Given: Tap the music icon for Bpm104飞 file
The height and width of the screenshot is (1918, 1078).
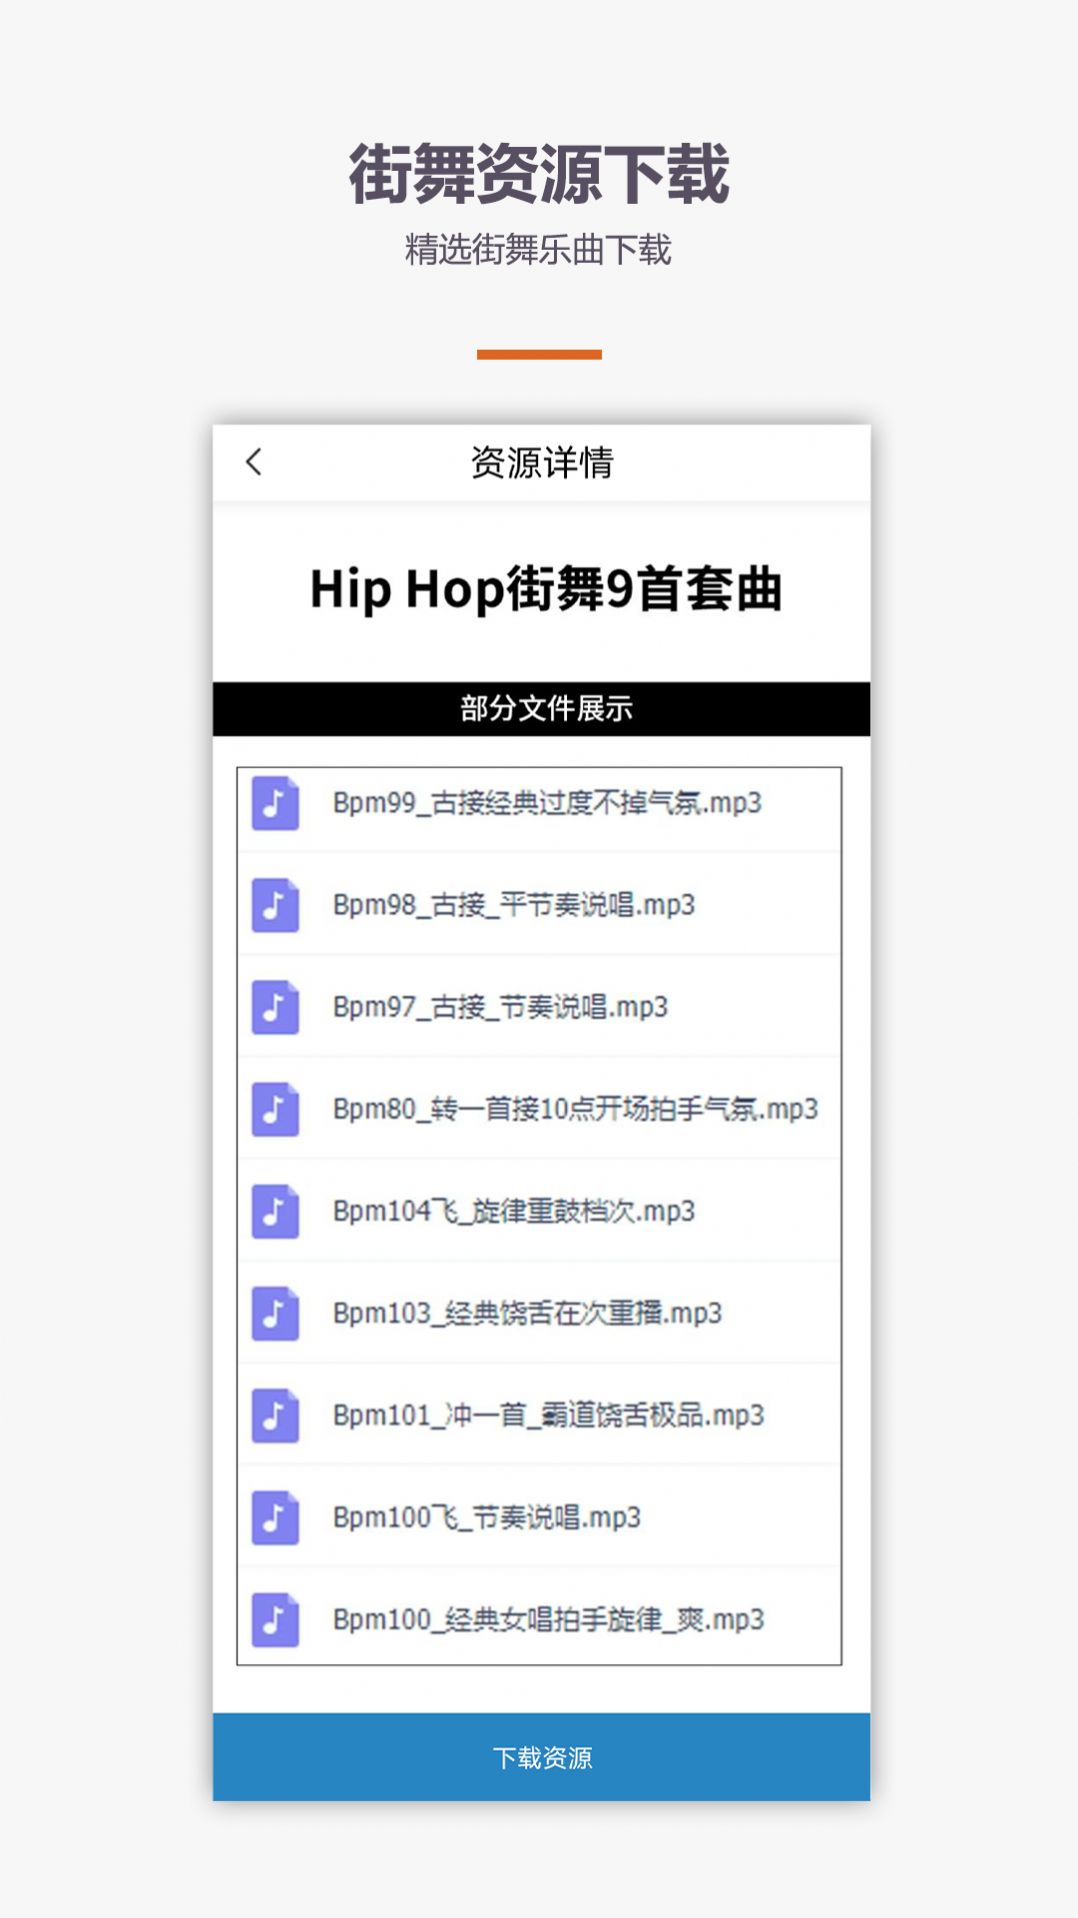Looking at the screenshot, I should [x=275, y=1211].
